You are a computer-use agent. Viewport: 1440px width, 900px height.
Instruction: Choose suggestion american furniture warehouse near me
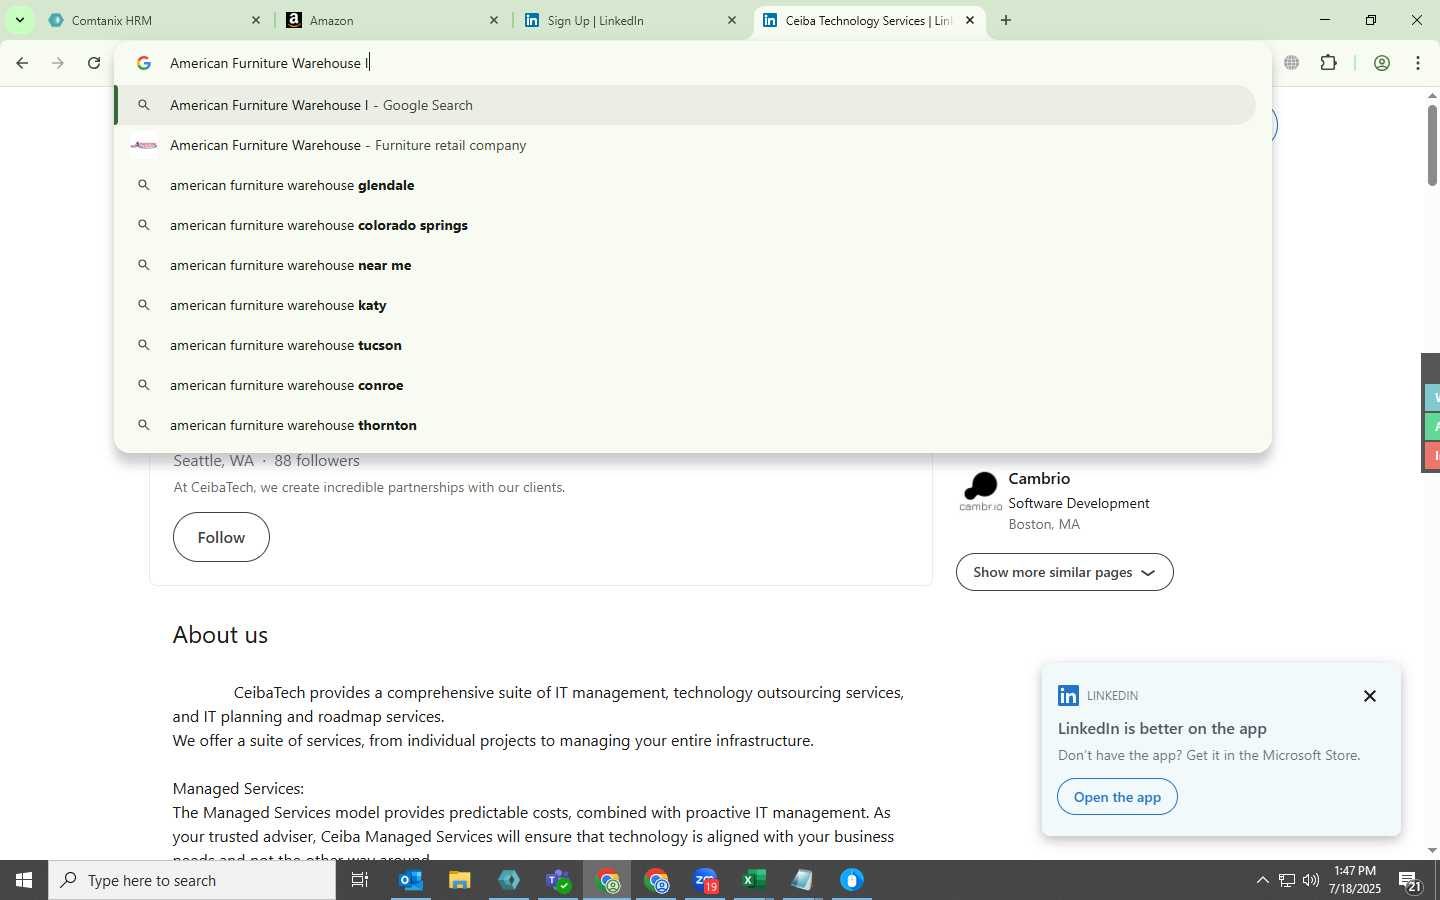[686, 265]
